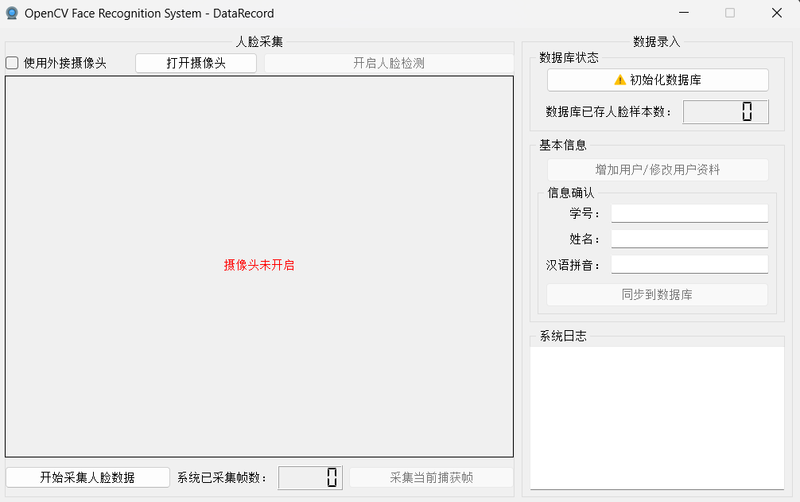Enable the 使用外接摄像头 checkbox
This screenshot has width=800, height=502.
click(x=12, y=63)
